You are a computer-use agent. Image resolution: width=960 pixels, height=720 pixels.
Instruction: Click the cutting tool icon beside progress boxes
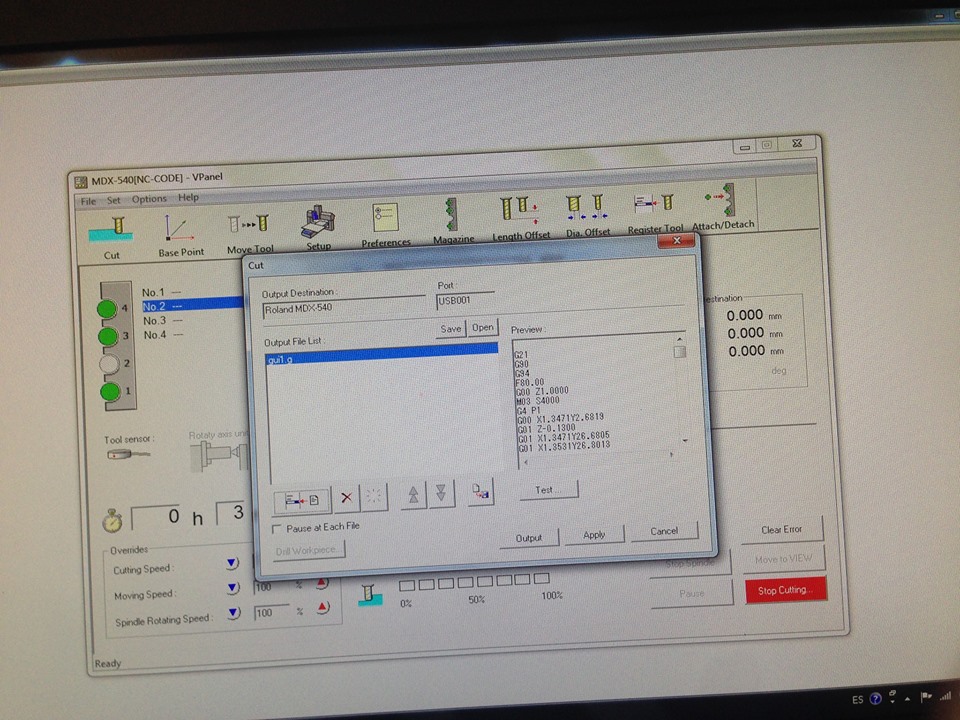(369, 595)
